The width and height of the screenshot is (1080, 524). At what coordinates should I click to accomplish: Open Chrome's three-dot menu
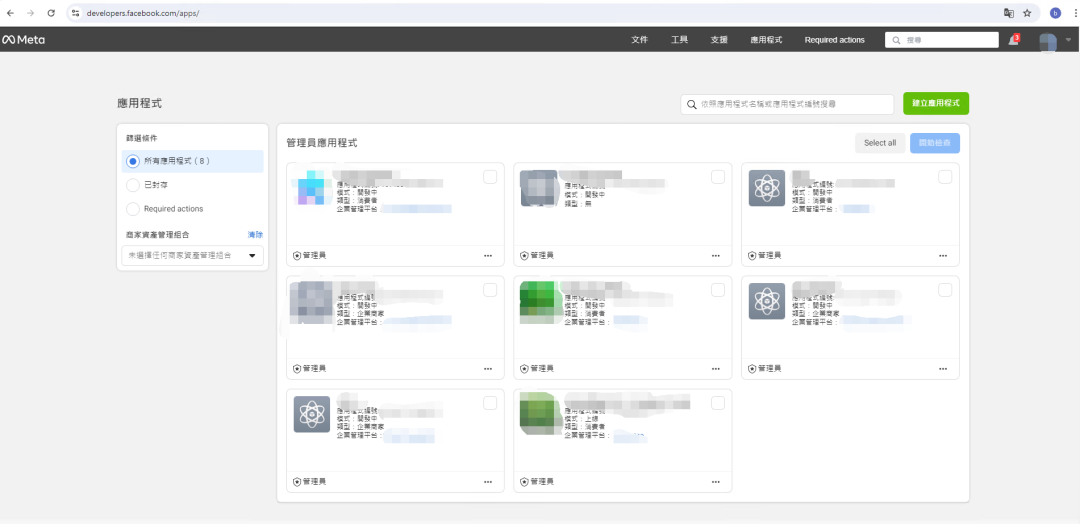click(1074, 13)
